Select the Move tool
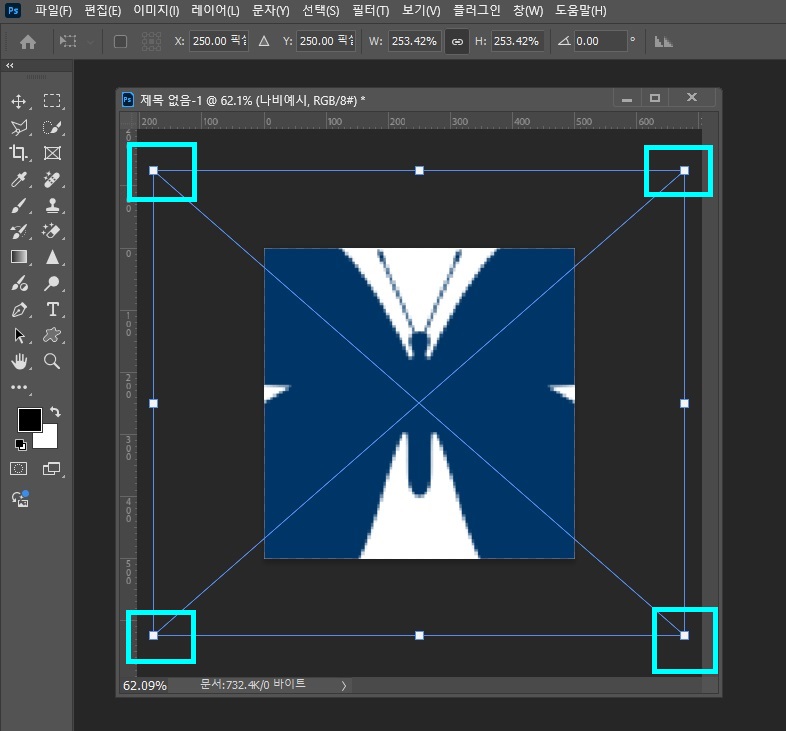Viewport: 786px width, 731px height. (19, 101)
